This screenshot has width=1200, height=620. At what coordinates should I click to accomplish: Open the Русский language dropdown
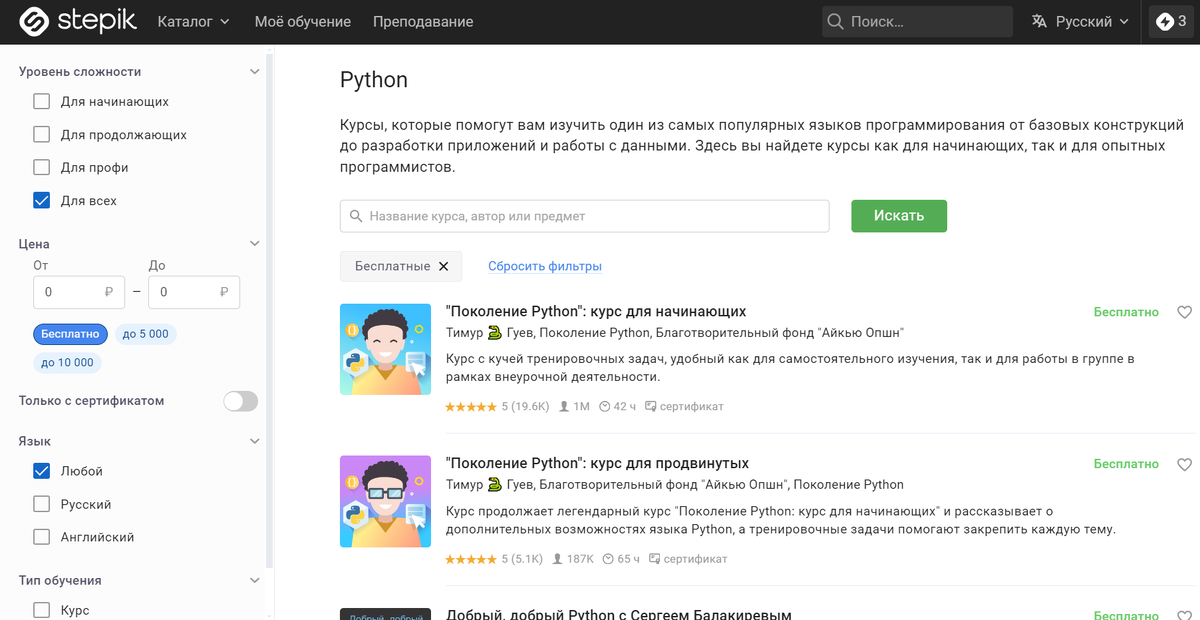pyautogui.click(x=1080, y=21)
